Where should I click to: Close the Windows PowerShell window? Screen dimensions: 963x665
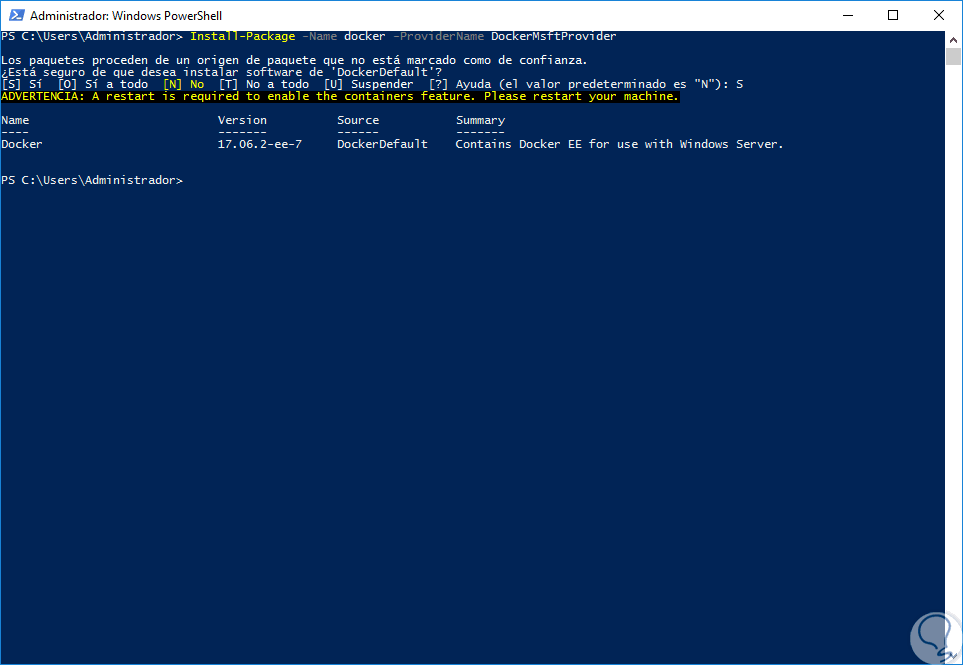(939, 16)
